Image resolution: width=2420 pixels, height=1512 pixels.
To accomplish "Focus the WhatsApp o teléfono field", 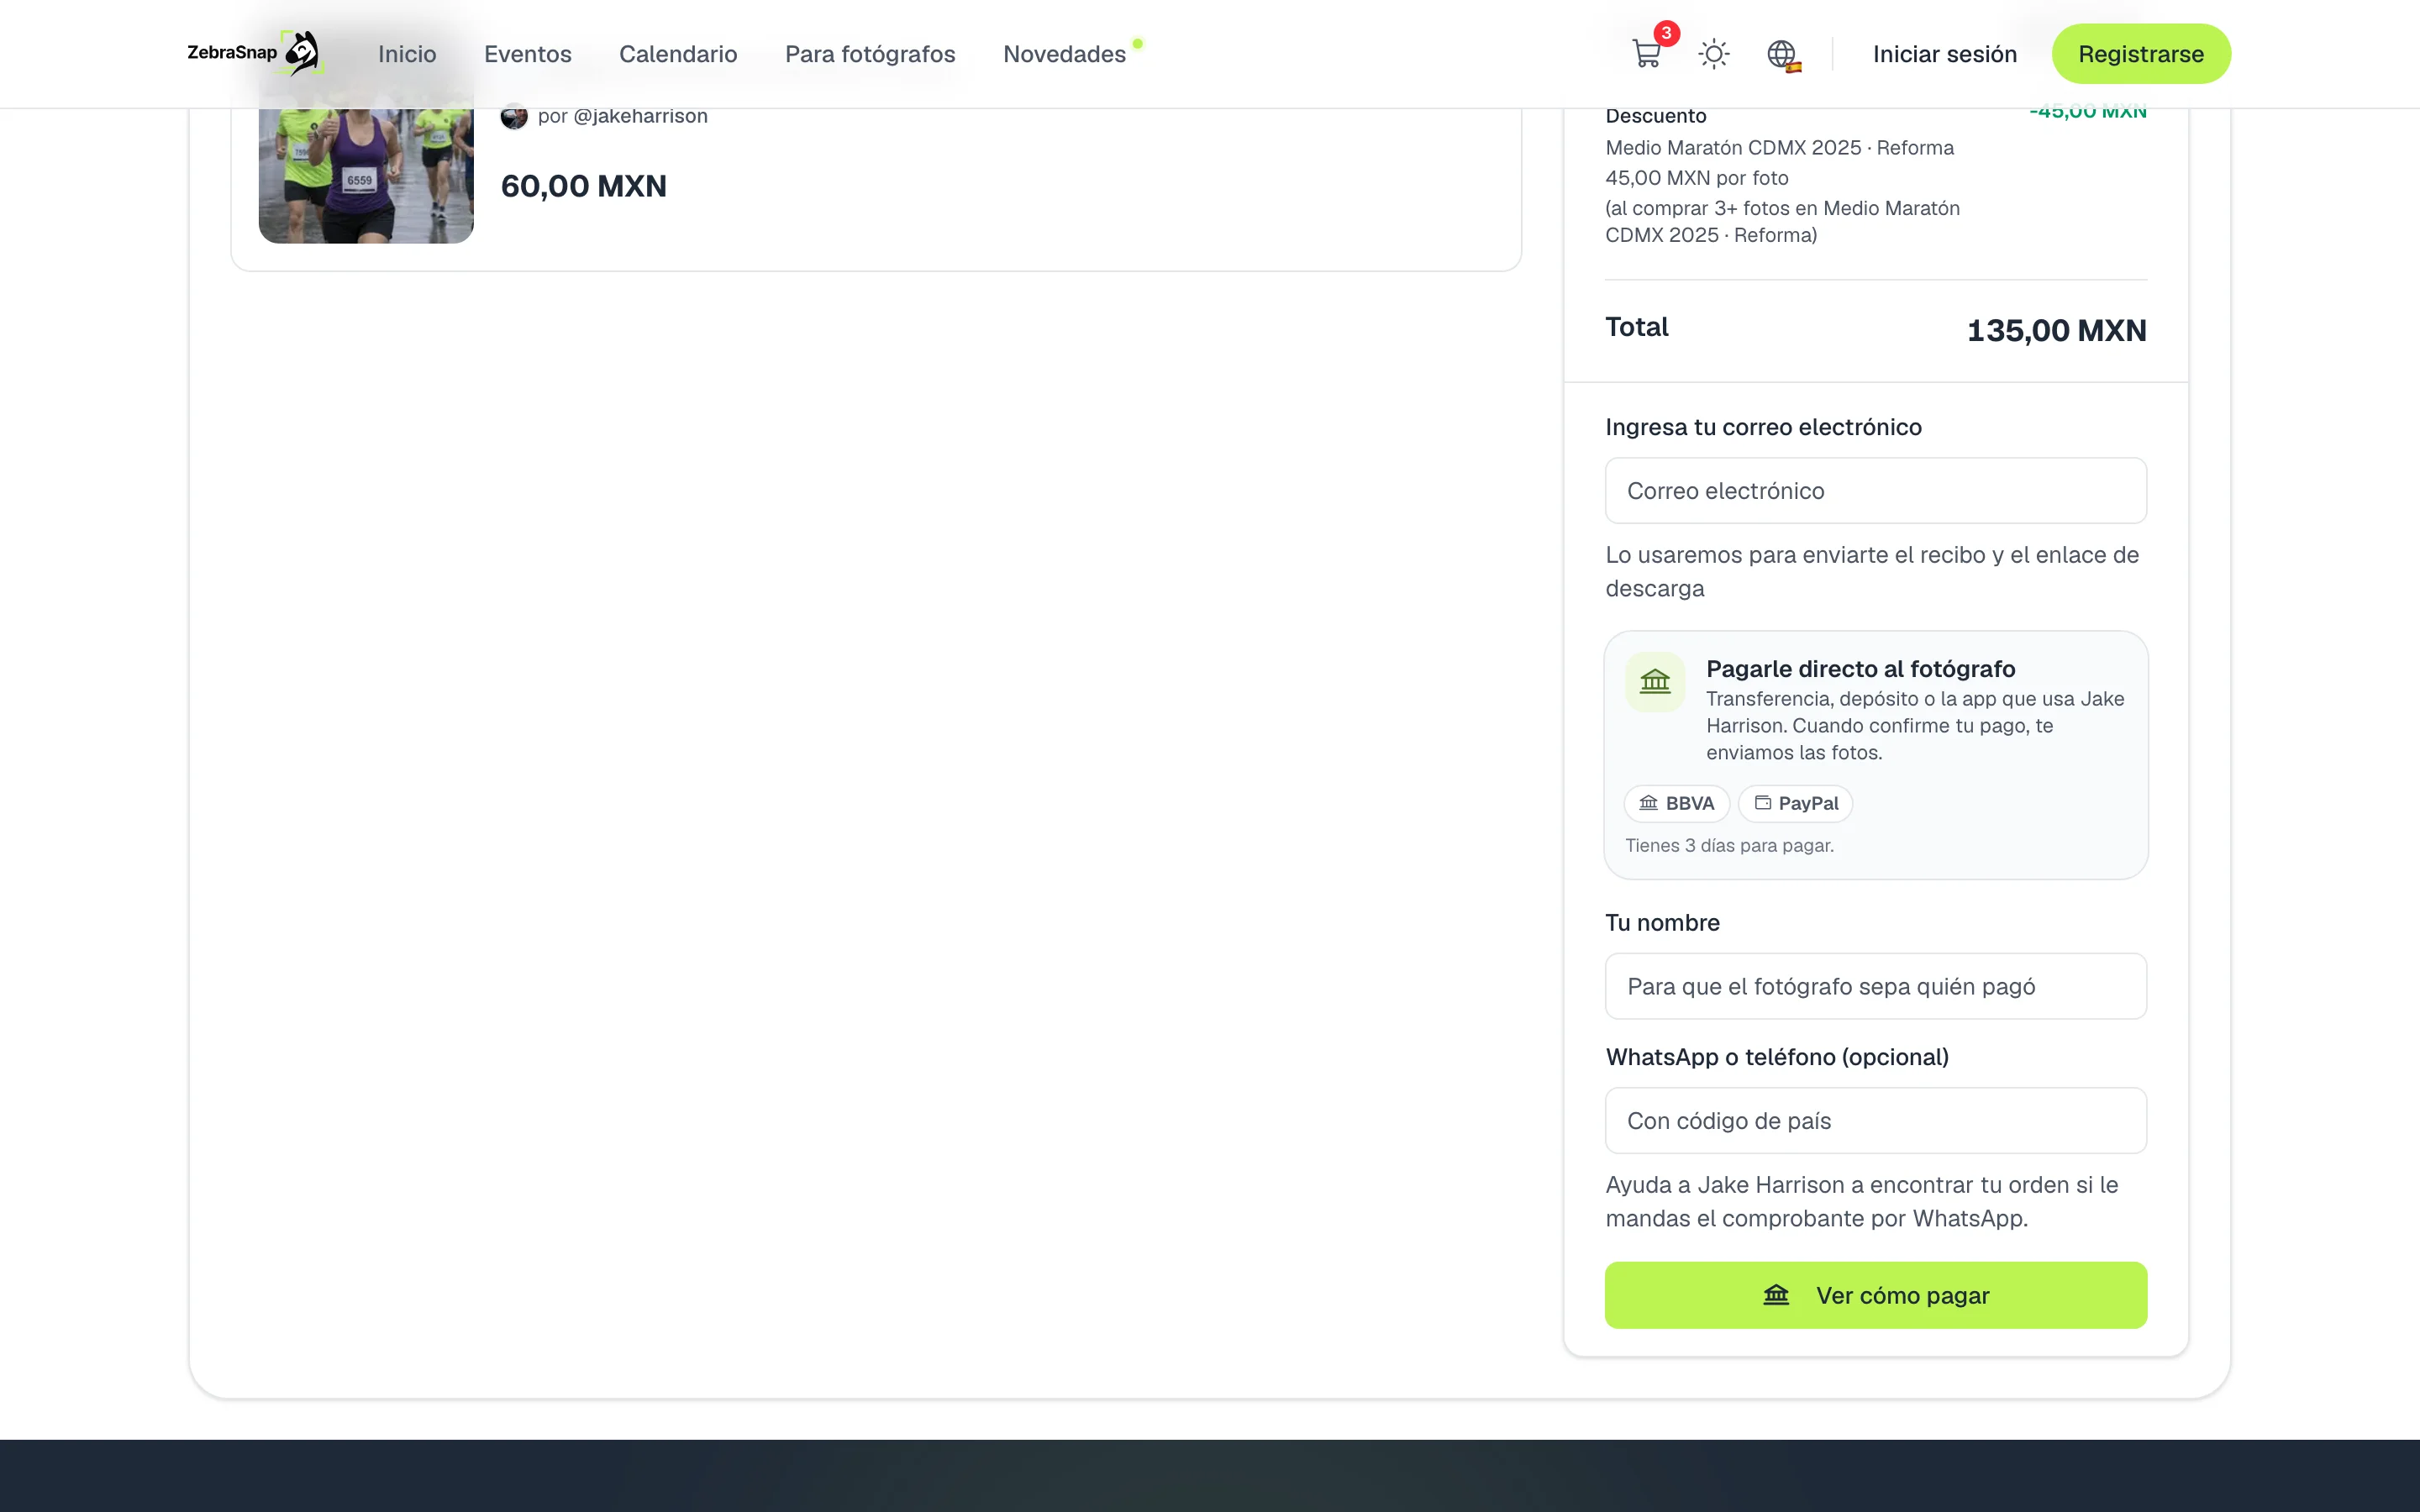I will [x=1876, y=1121].
